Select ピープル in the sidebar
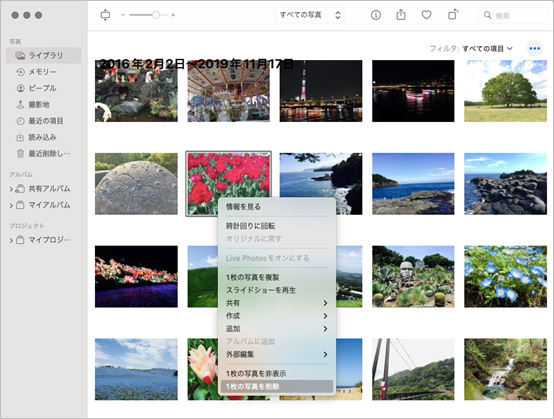This screenshot has width=554, height=419. (43, 88)
